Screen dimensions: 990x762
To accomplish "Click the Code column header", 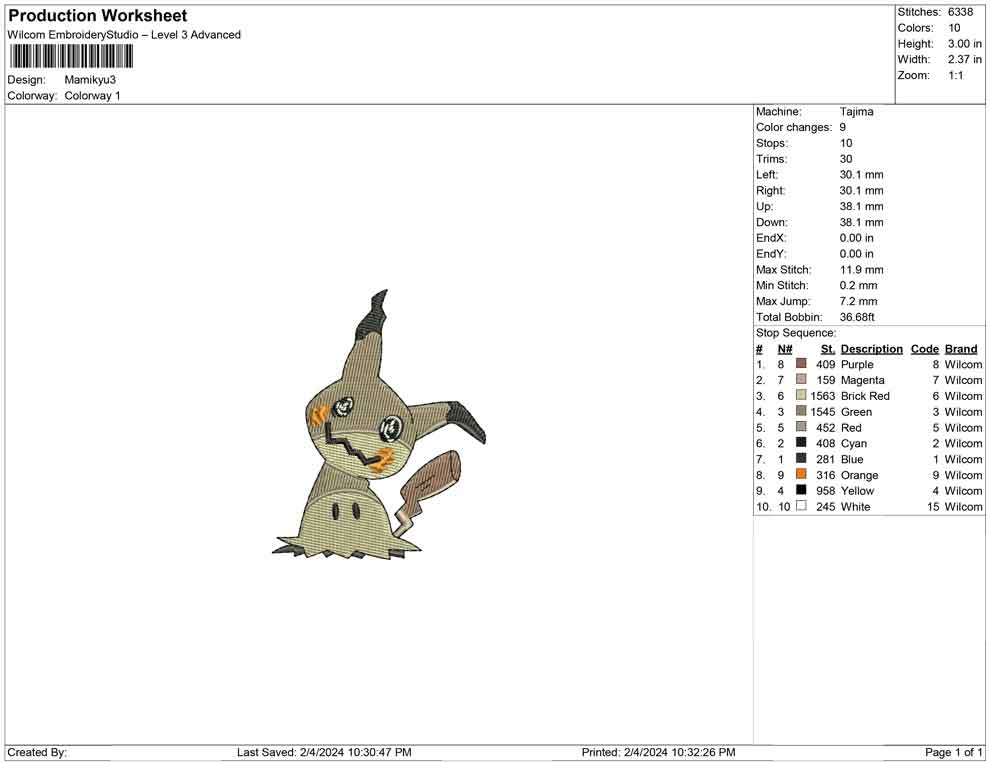I will coord(924,348).
